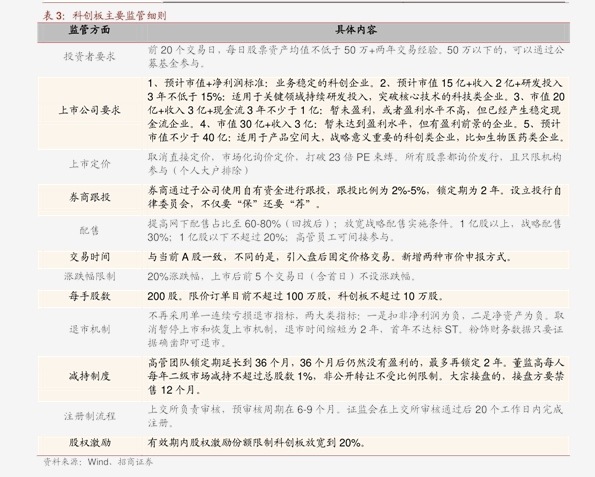
Task: Select the 监管方面 column header
Action: coord(90,30)
